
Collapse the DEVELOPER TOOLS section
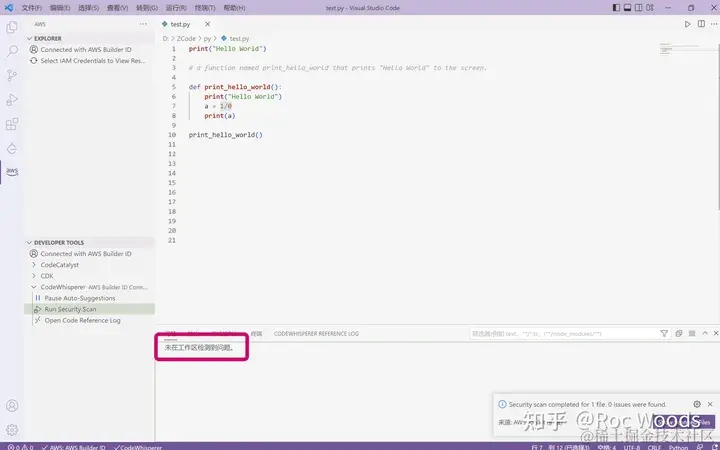tap(29, 242)
